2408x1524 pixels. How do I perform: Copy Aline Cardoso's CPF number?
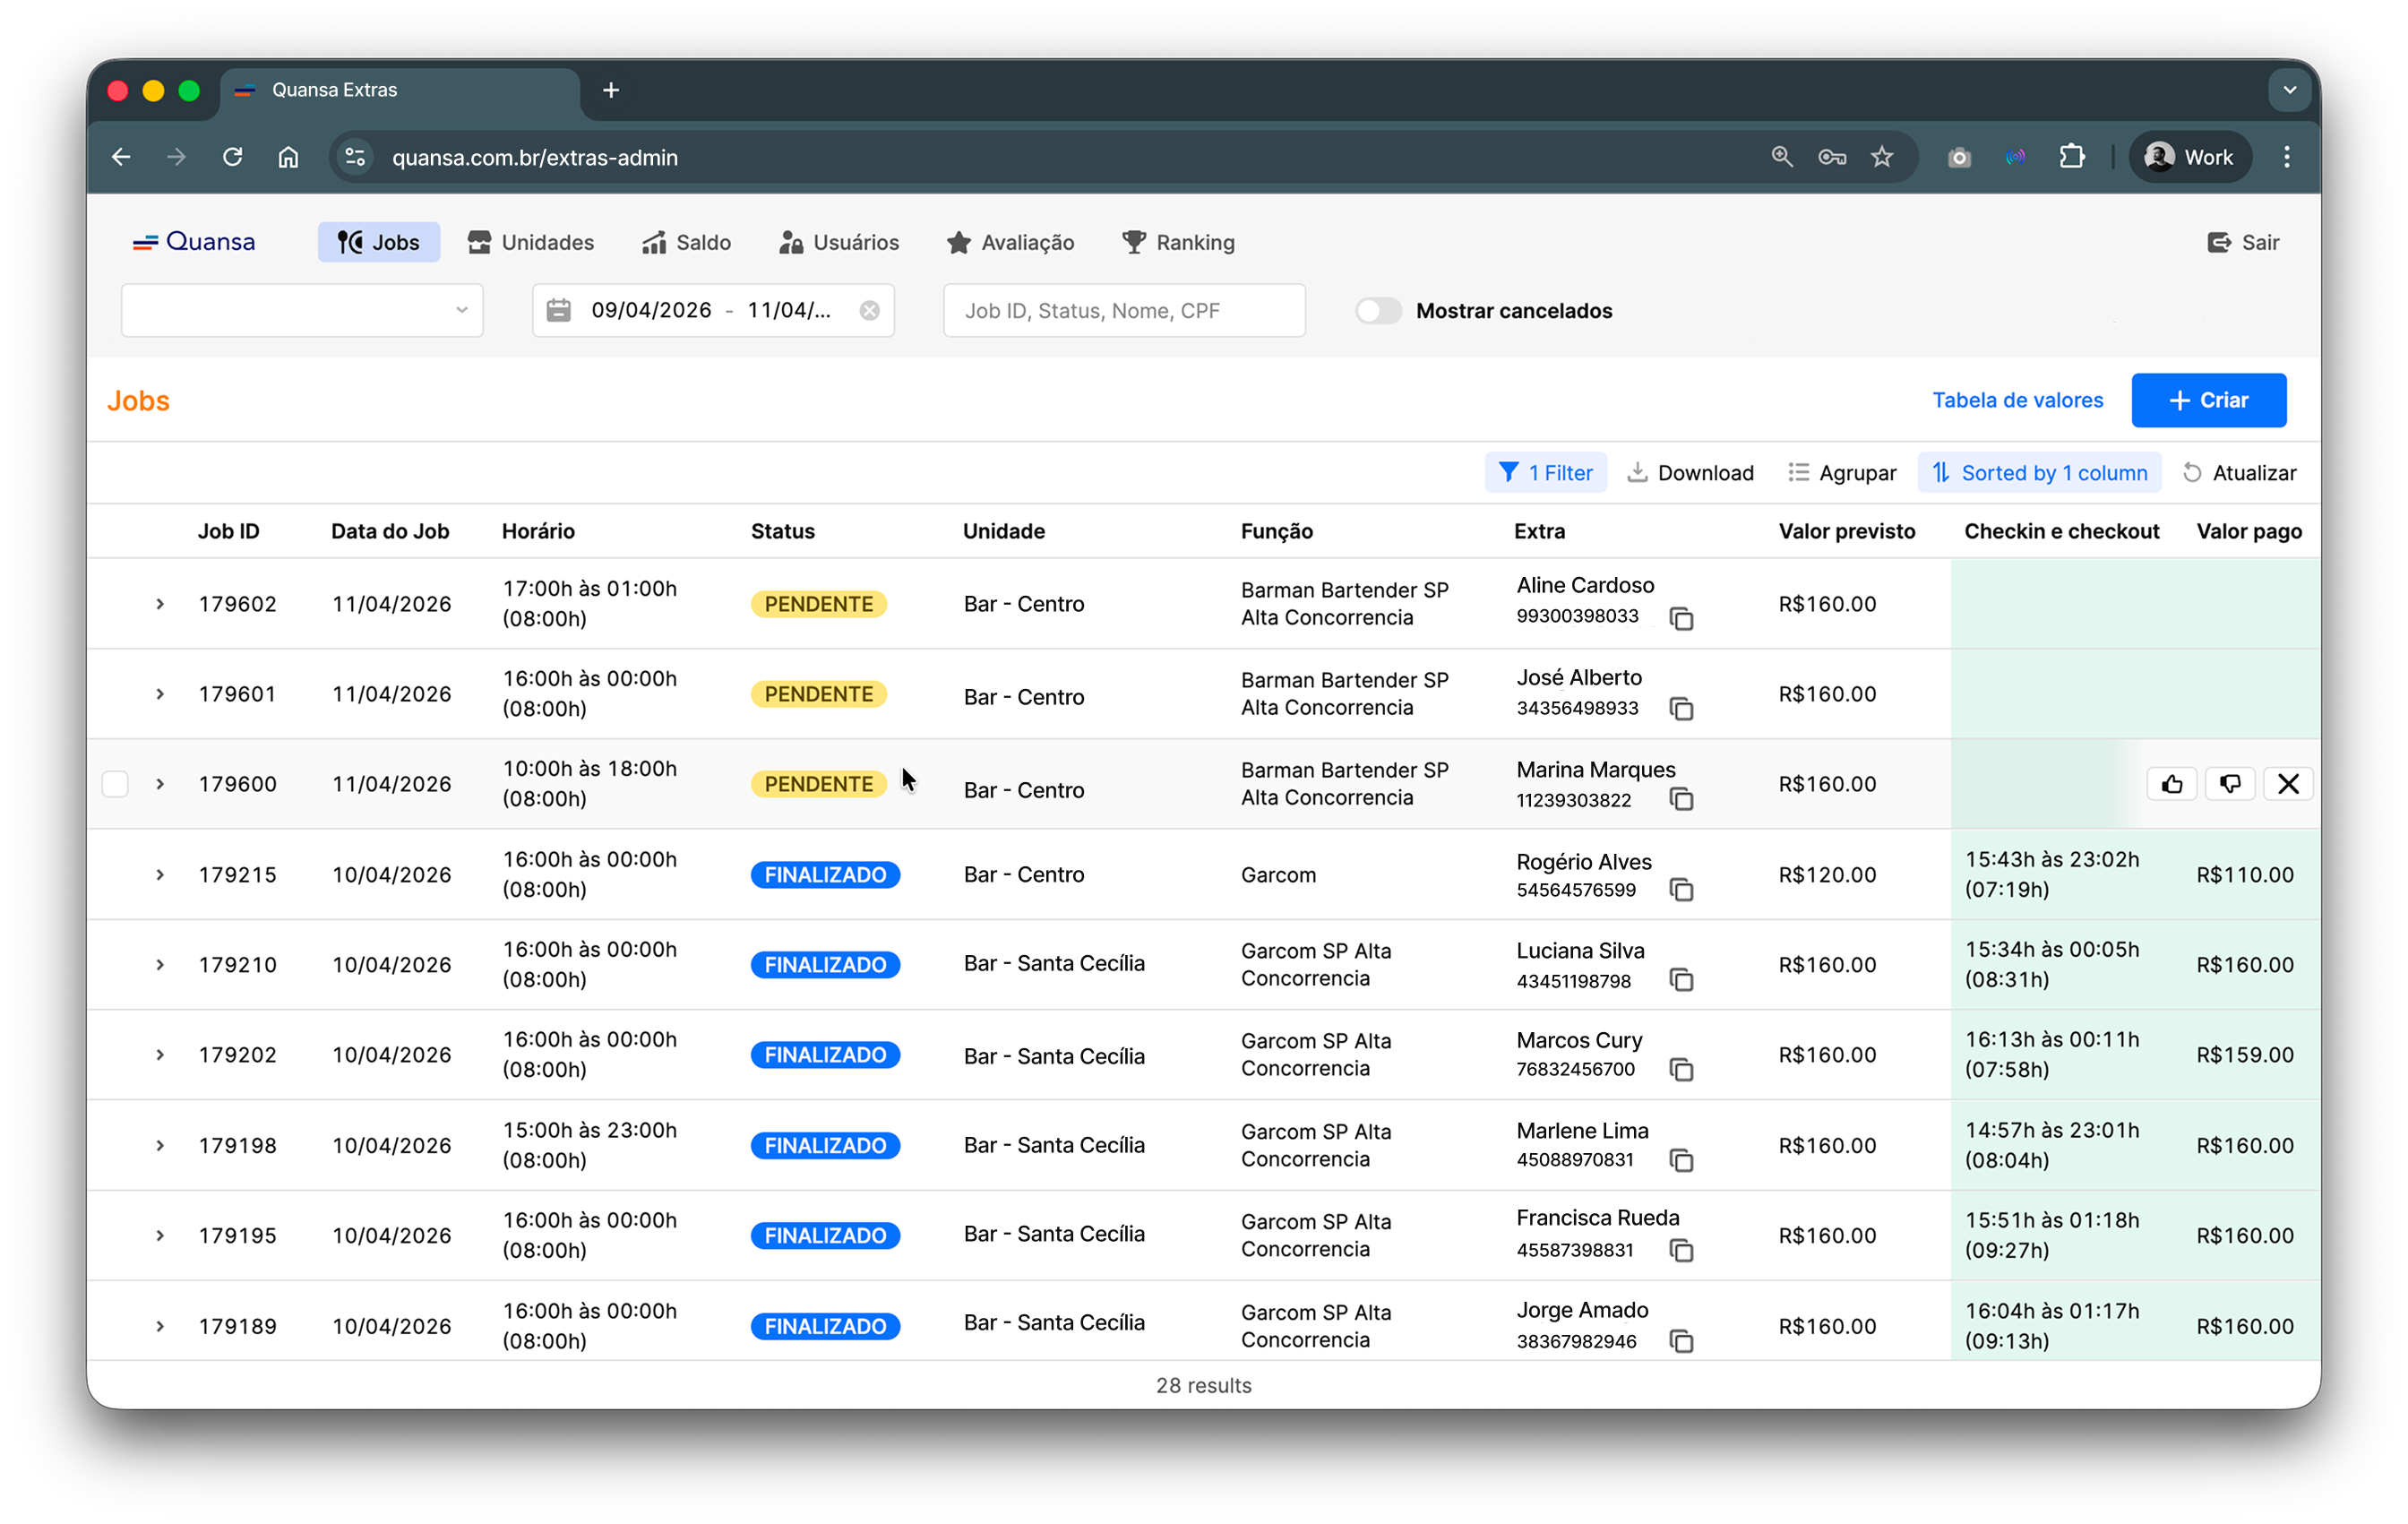click(1682, 619)
